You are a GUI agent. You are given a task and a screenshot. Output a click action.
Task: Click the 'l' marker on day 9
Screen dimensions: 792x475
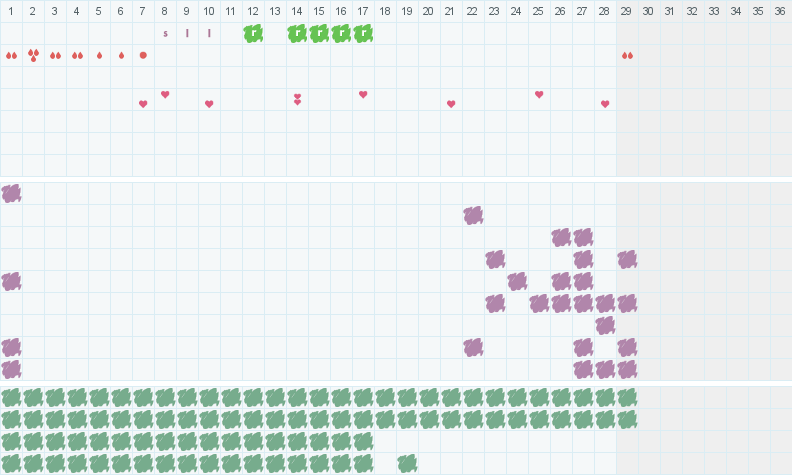coord(187,33)
